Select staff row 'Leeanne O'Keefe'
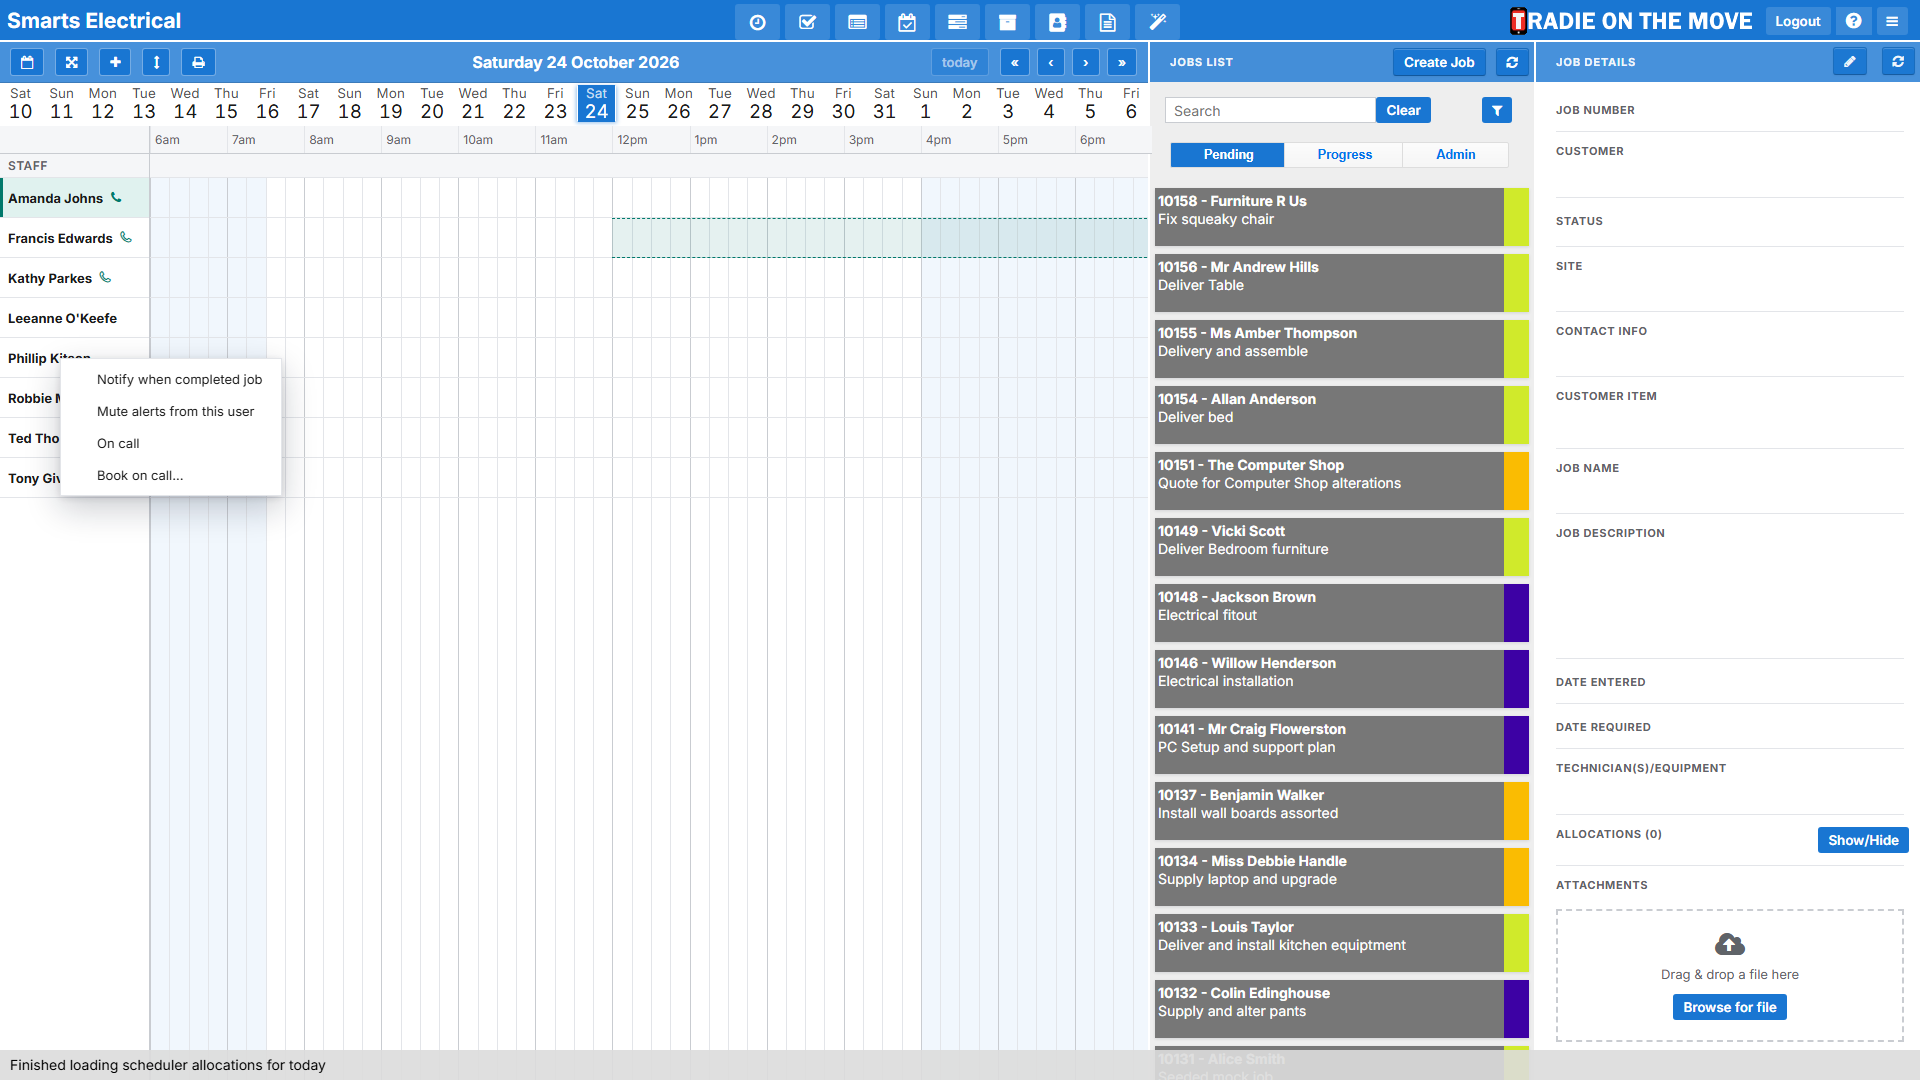1920x1080 pixels. tap(75, 318)
